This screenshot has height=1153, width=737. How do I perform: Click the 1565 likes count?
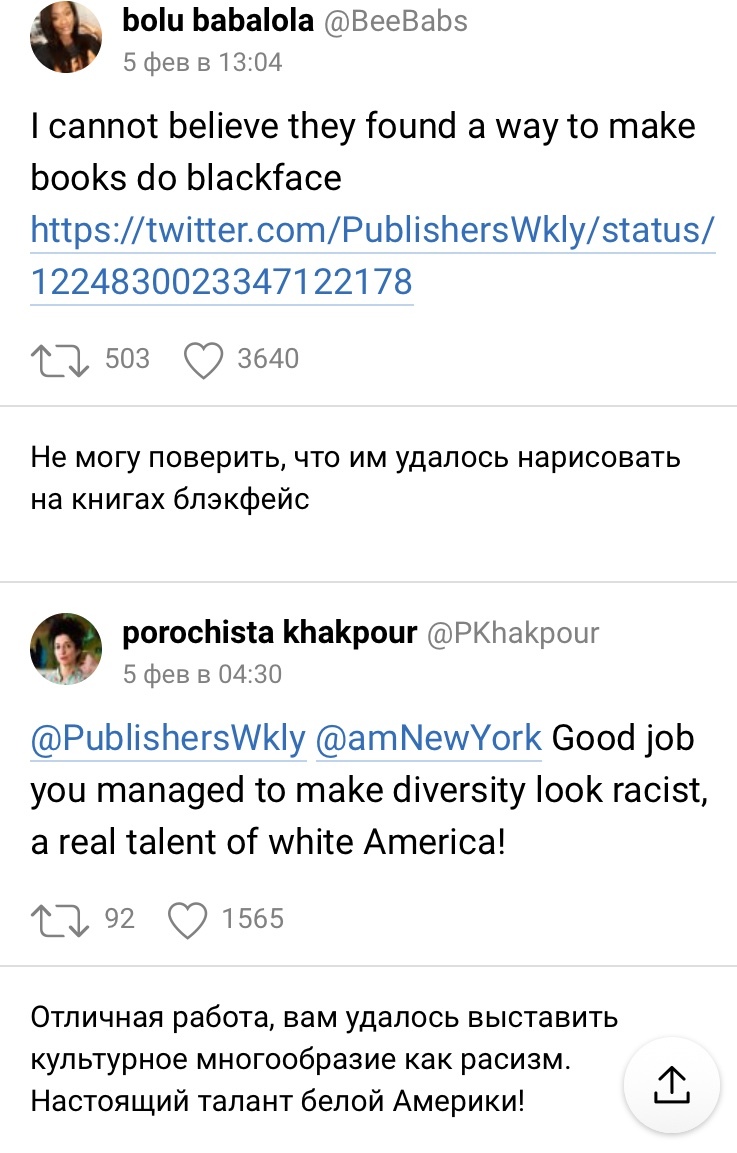pos(253,919)
